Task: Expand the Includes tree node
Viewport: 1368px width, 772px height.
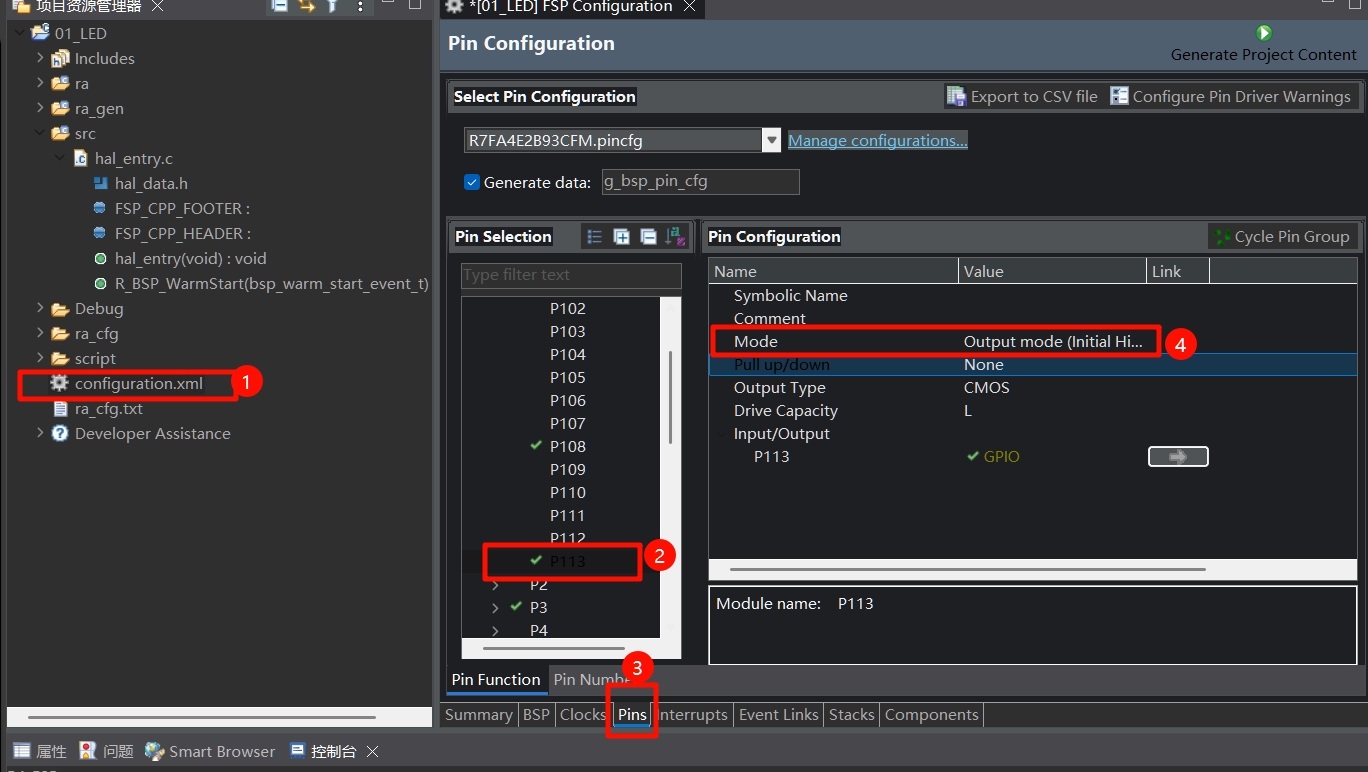Action: coord(40,59)
